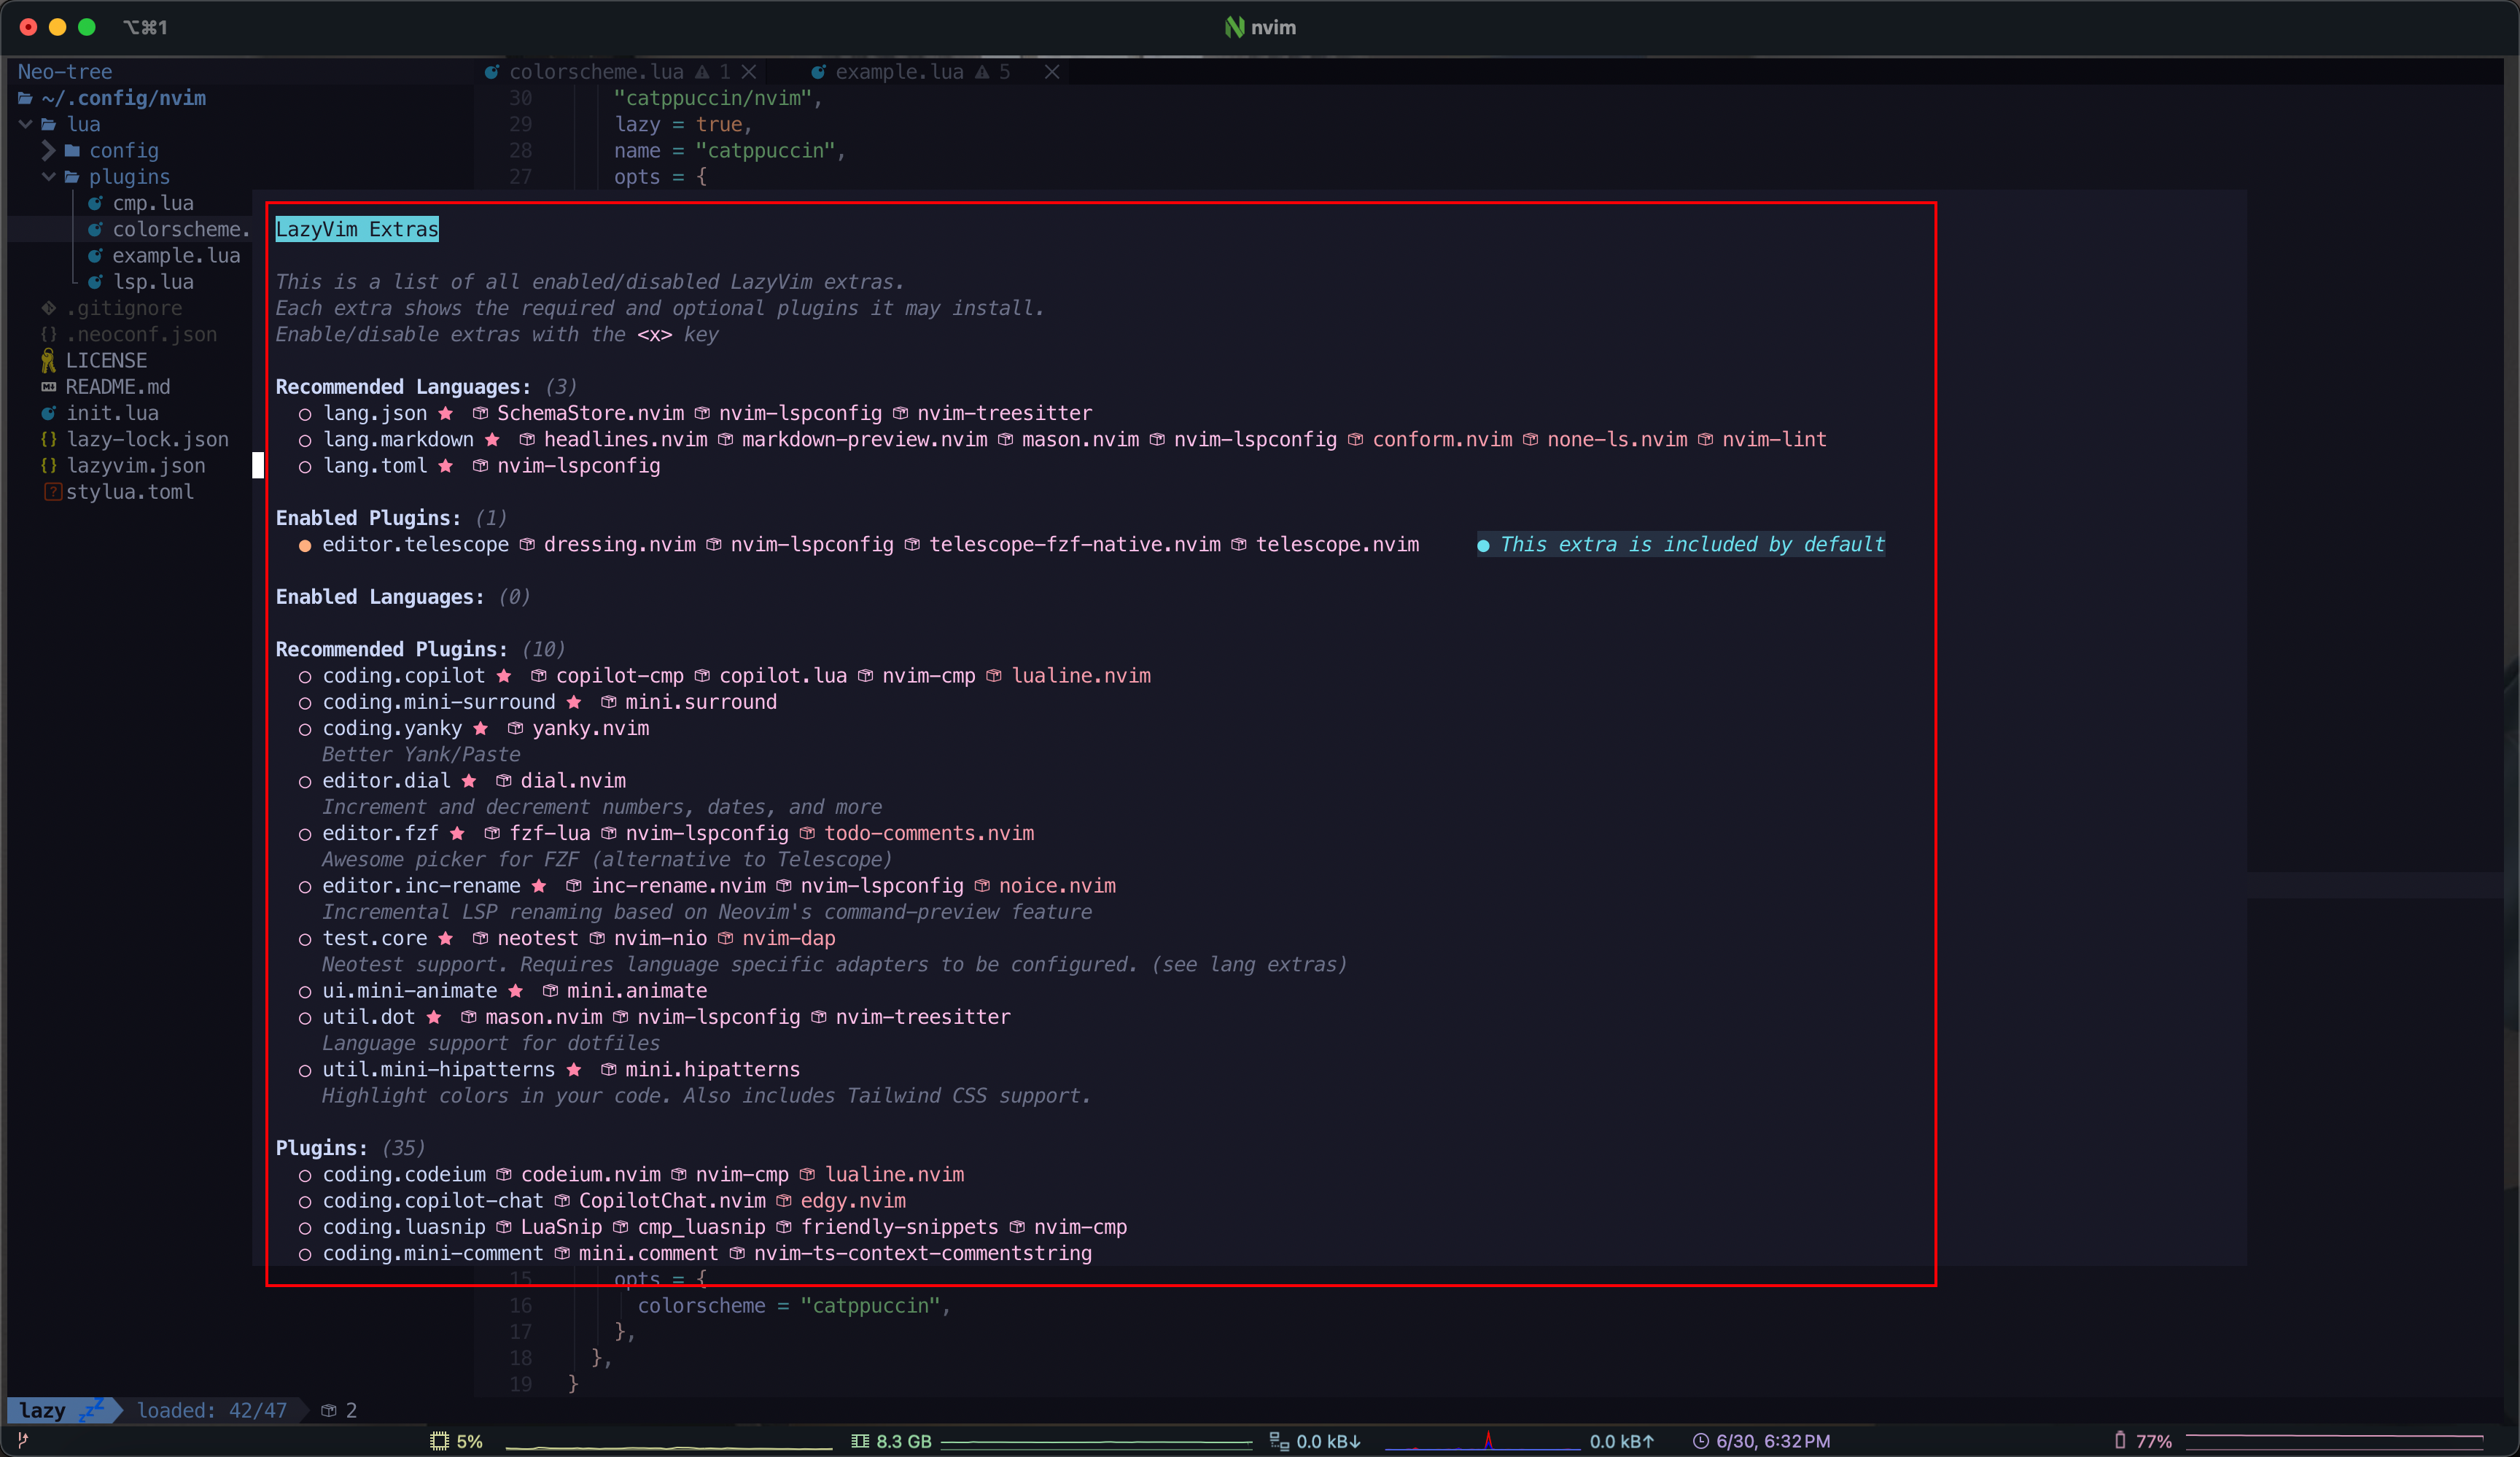The height and width of the screenshot is (1457, 2520).
Task: Open init.lua in the file tree
Action: (112, 413)
